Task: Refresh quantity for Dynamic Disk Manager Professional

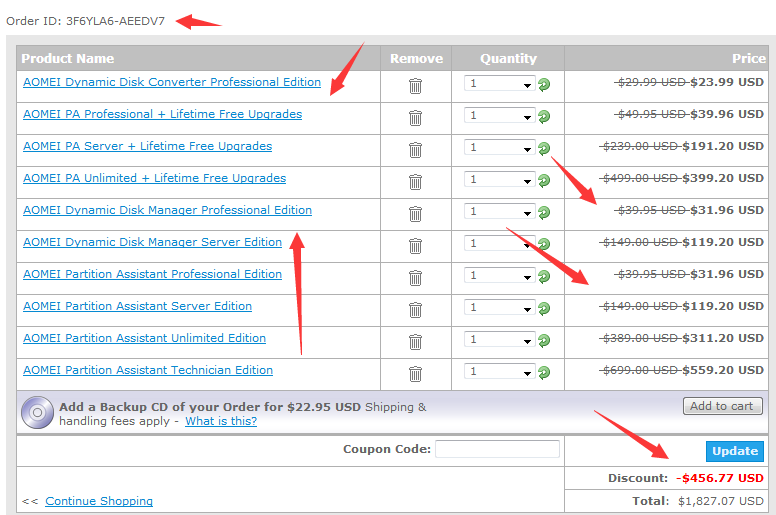Action: [544, 213]
